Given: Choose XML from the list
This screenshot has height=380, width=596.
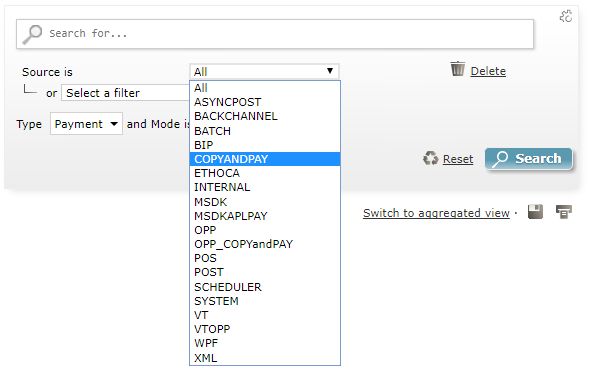Looking at the screenshot, I should coord(265,358).
